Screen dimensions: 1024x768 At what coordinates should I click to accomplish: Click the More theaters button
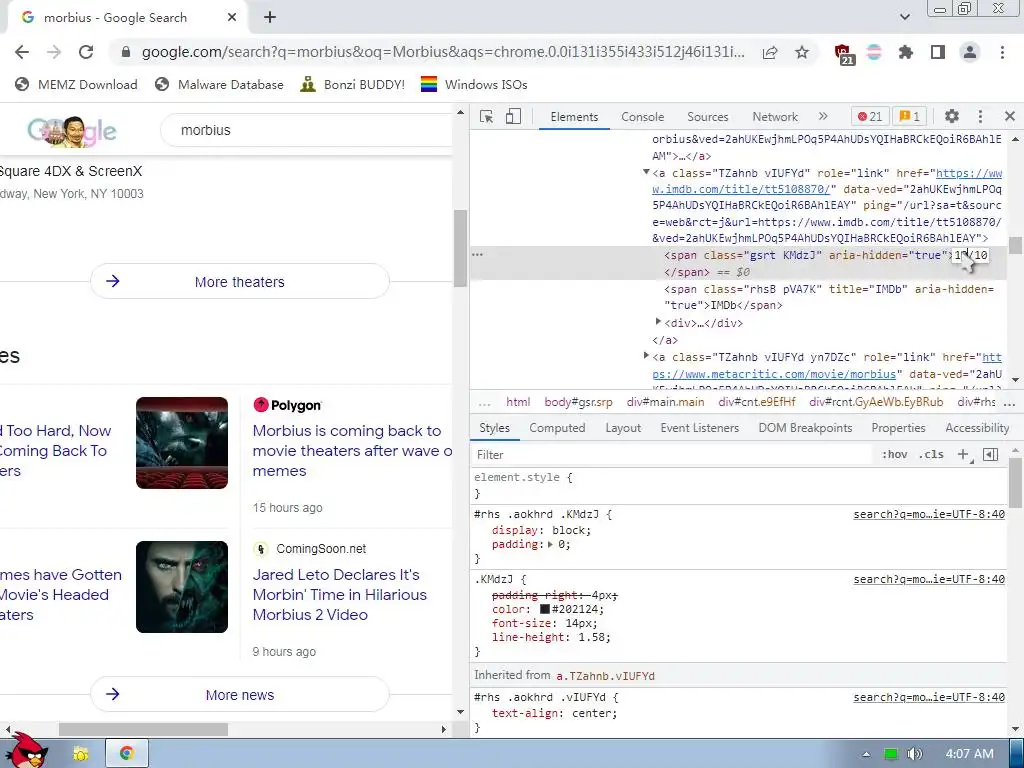click(240, 281)
